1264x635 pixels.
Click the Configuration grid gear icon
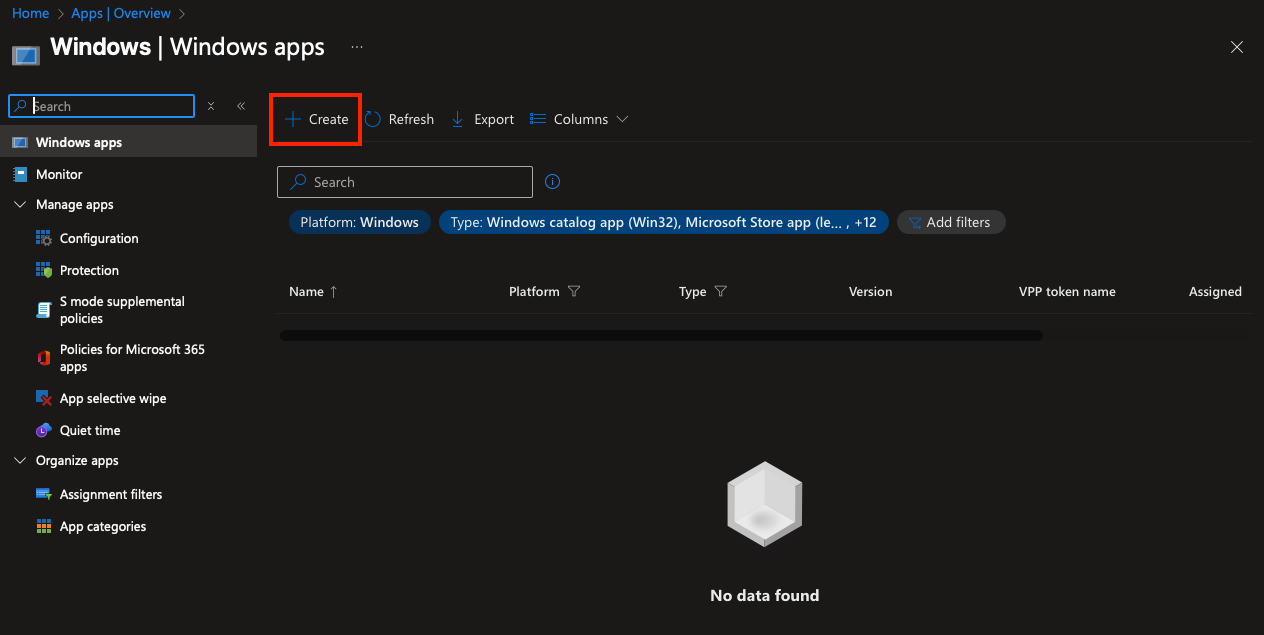tap(44, 238)
